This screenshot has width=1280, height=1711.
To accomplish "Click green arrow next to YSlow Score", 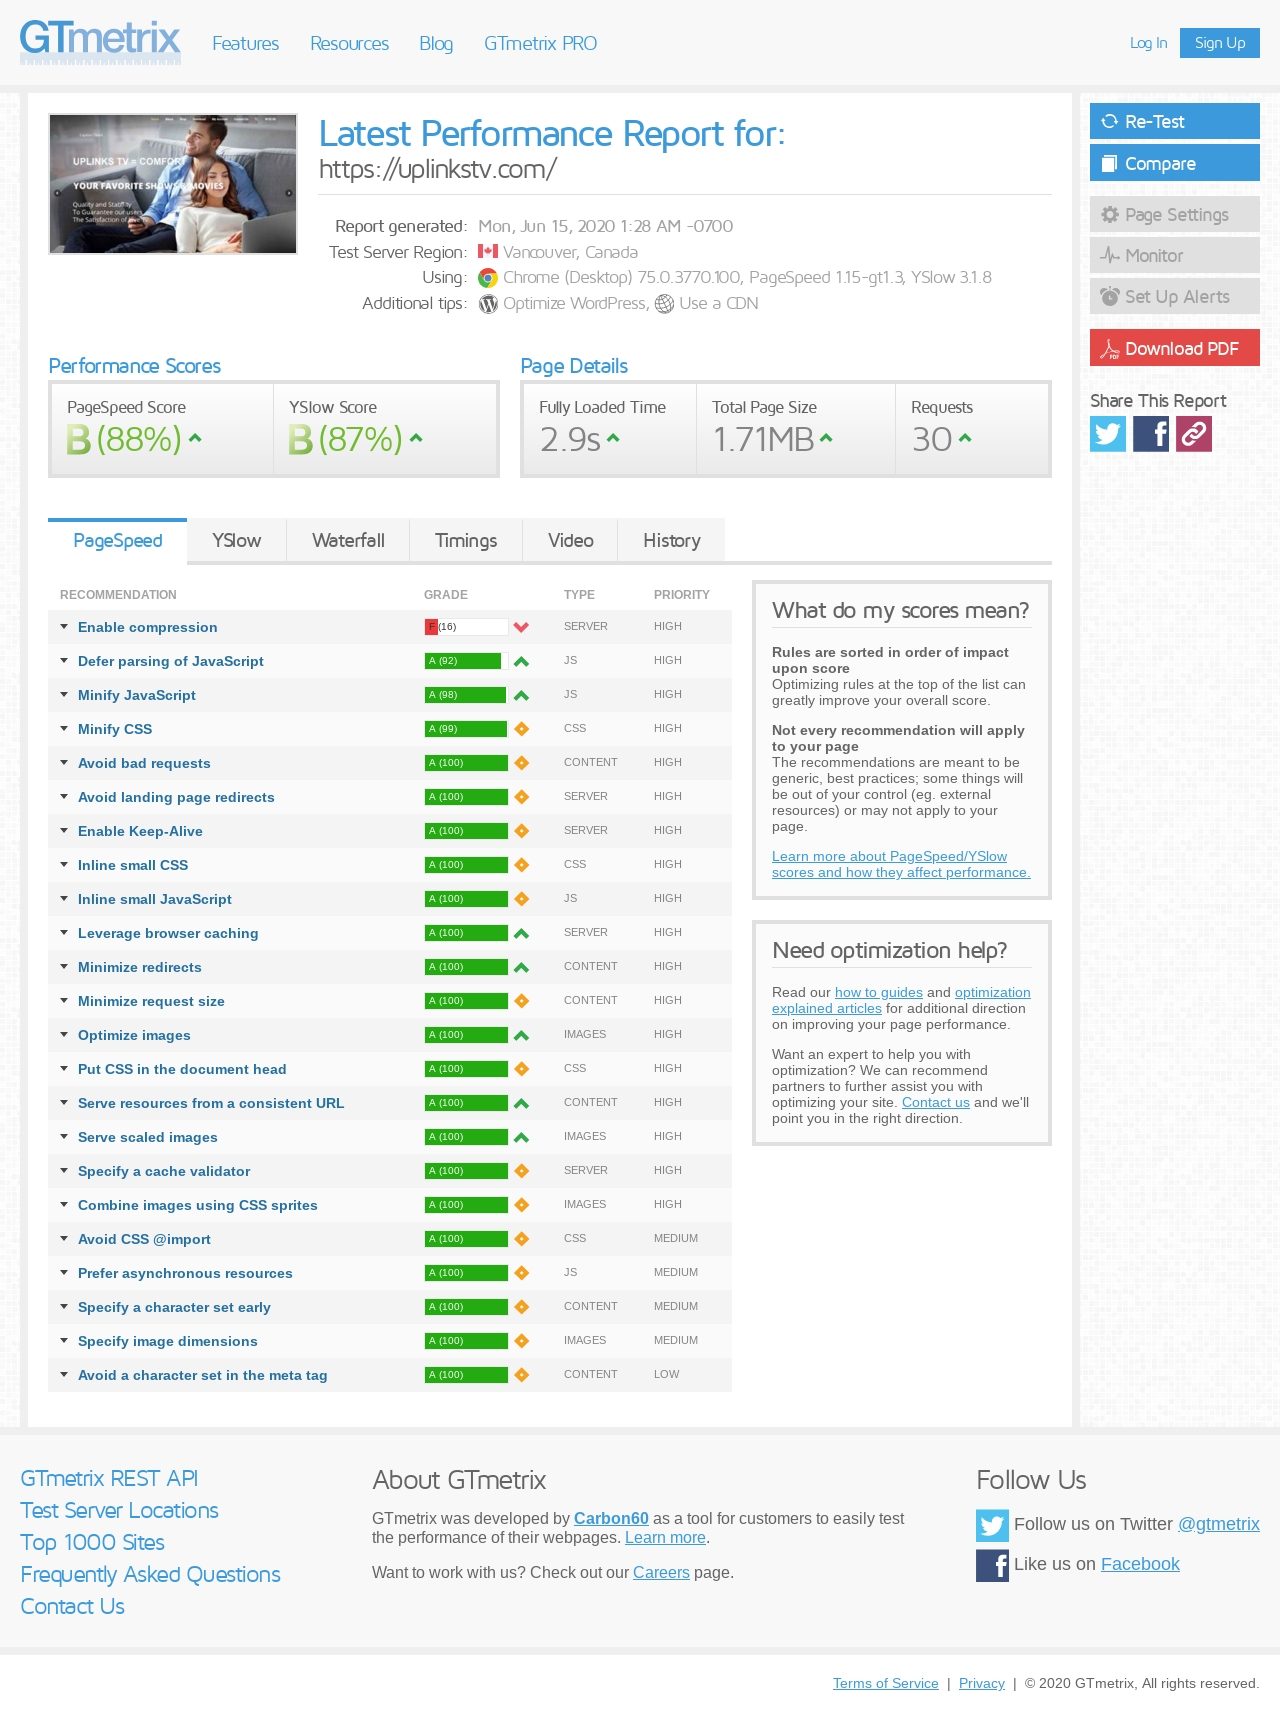I will [x=416, y=438].
